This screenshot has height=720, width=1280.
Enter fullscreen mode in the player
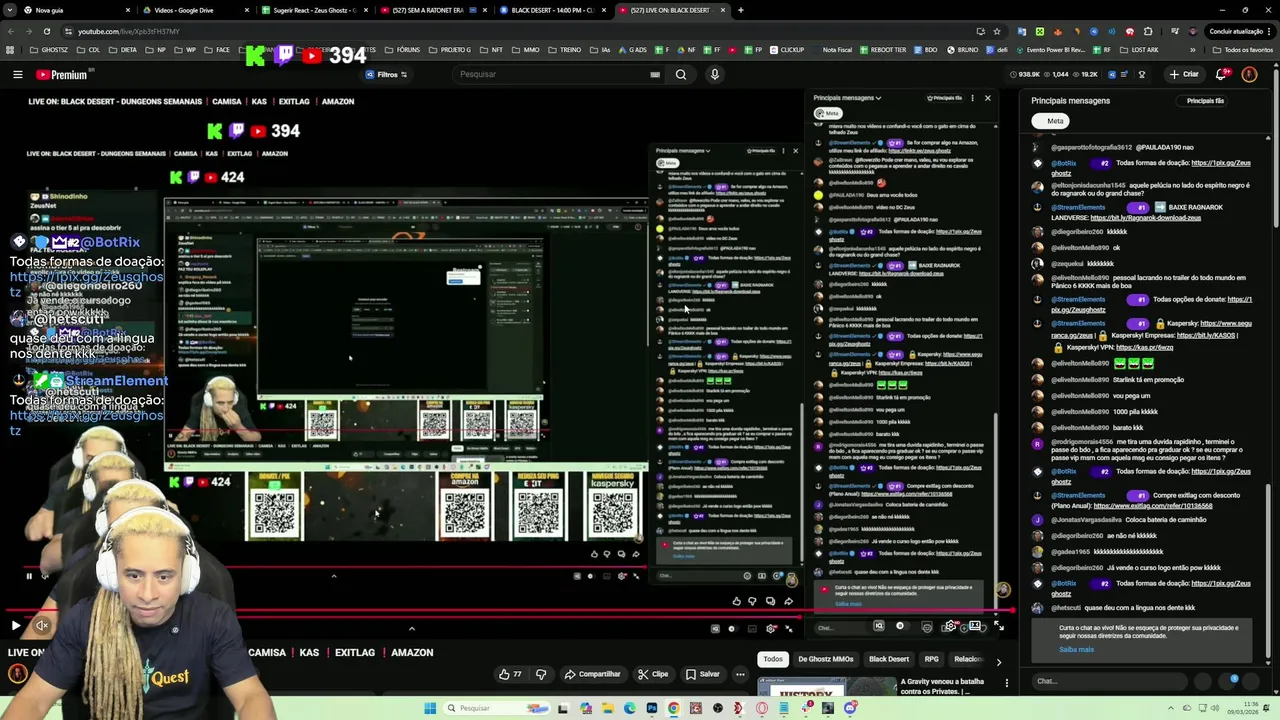pos(998,626)
